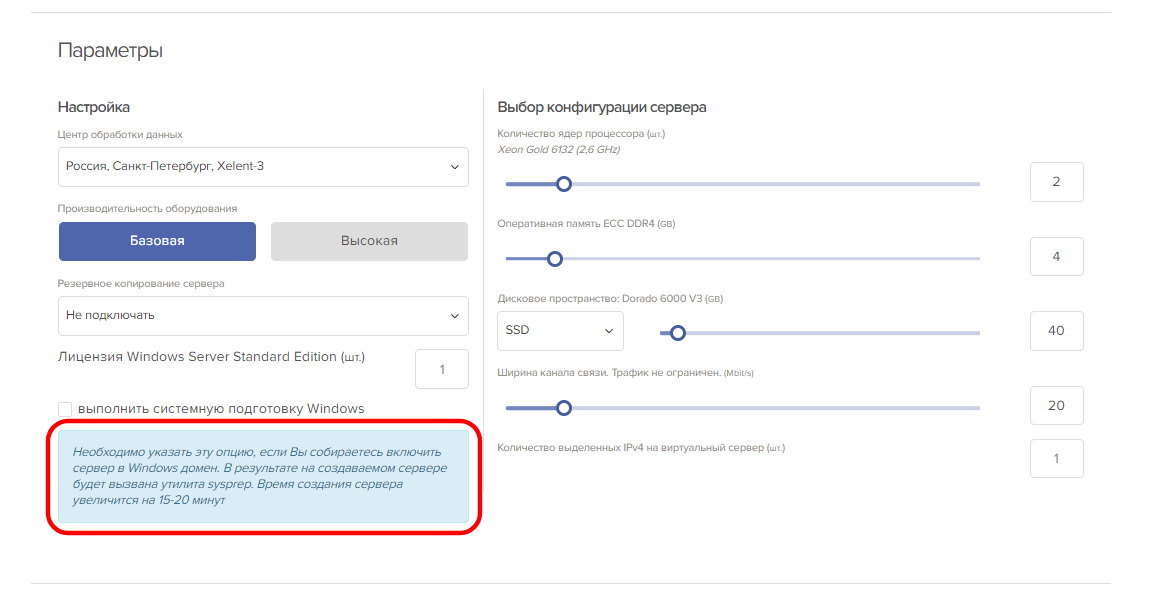1150x595 pixels.
Task: Click the CPU cores number field
Action: pos(1056,182)
